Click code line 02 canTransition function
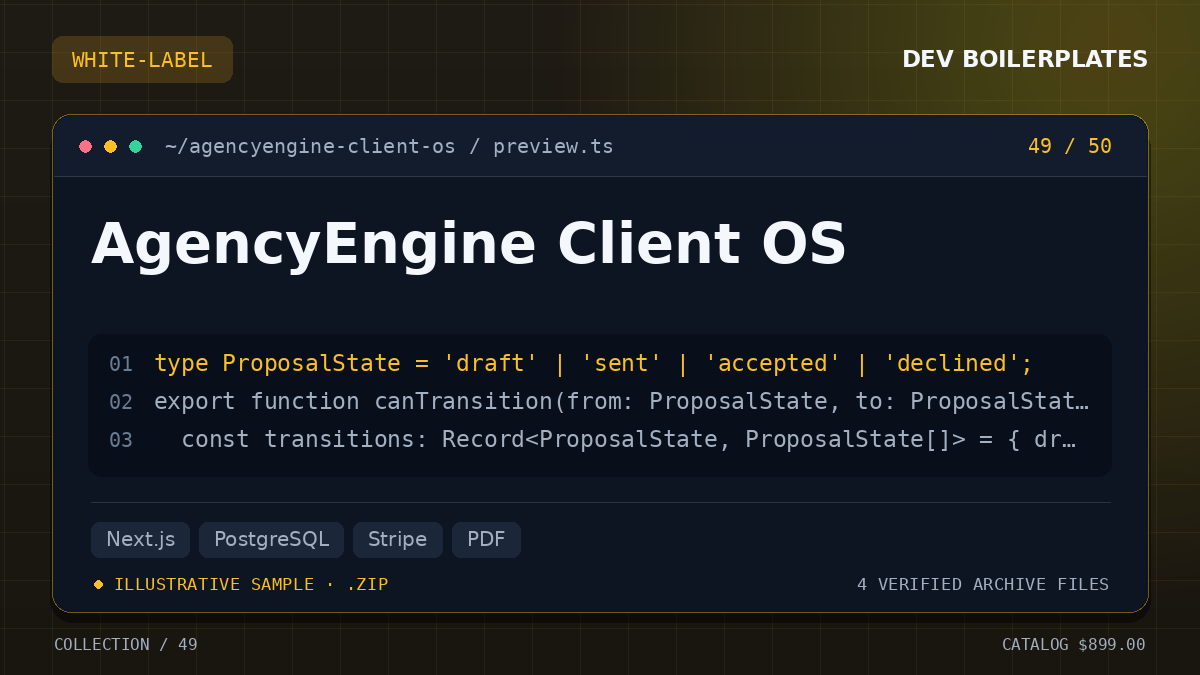Image resolution: width=1200 pixels, height=675 pixels. [621, 401]
